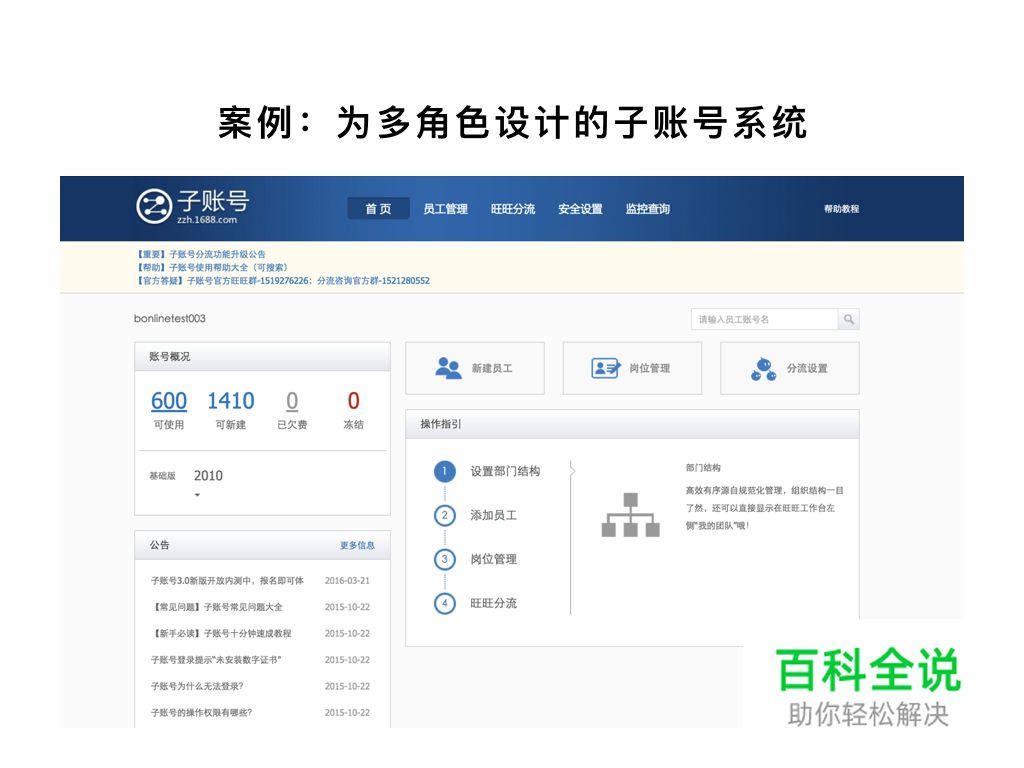1024x768 pixels.
Task: Click the 600 可使用 account count
Action: tap(169, 401)
